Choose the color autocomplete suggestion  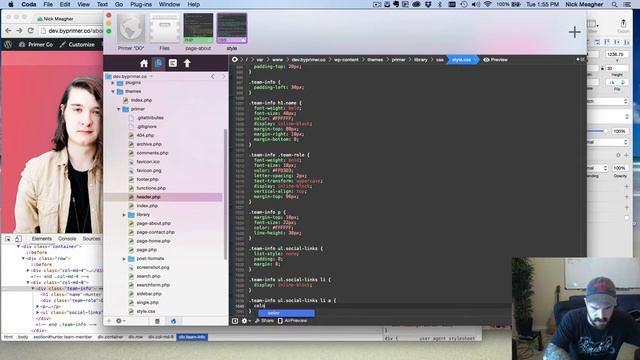pyautogui.click(x=286, y=313)
